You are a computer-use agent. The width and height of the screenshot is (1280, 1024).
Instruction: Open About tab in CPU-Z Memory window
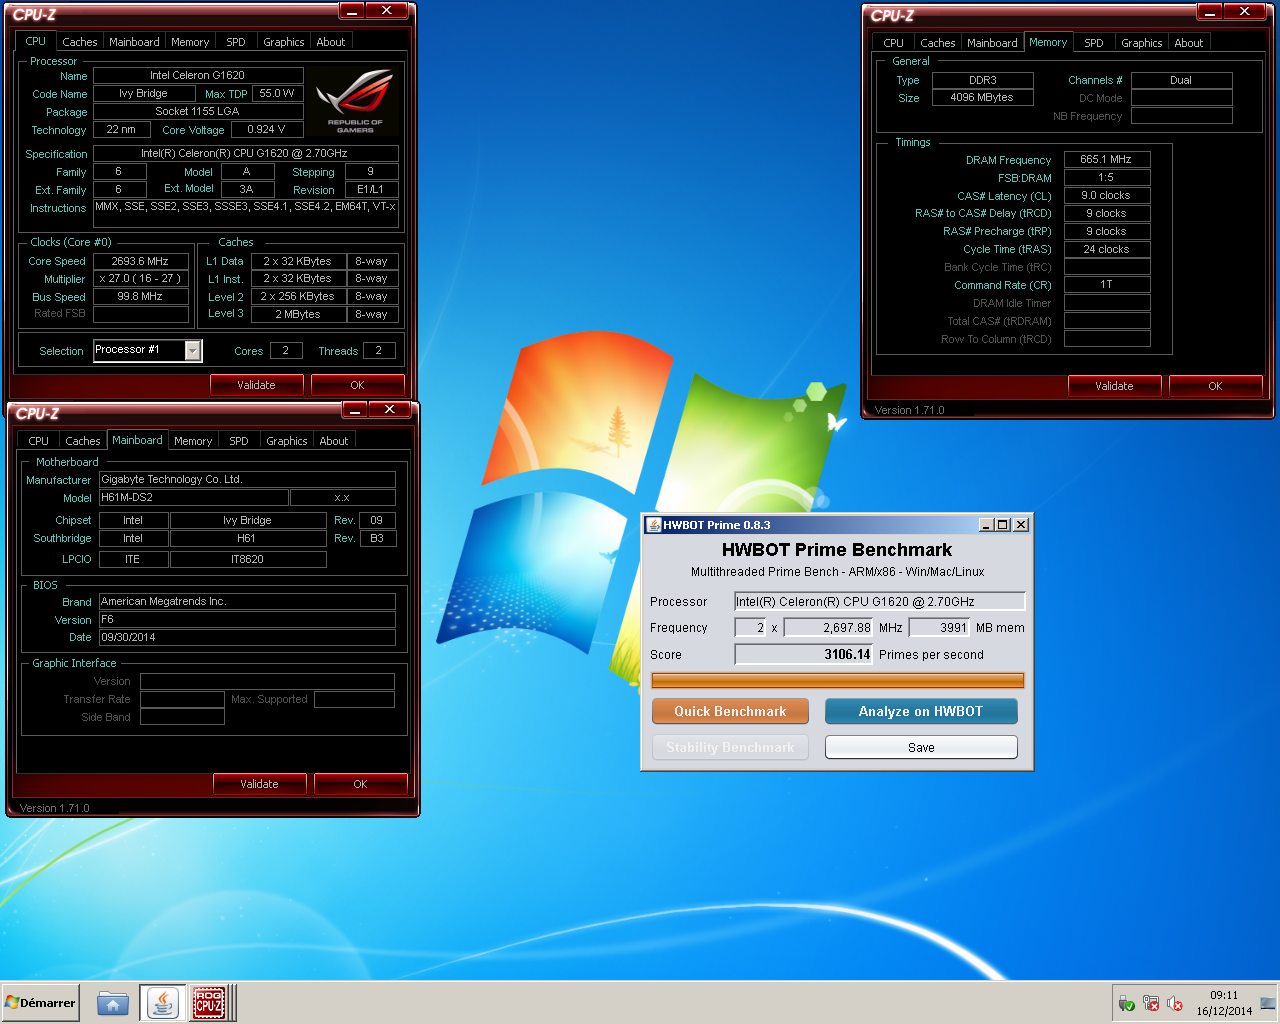[x=1189, y=43]
